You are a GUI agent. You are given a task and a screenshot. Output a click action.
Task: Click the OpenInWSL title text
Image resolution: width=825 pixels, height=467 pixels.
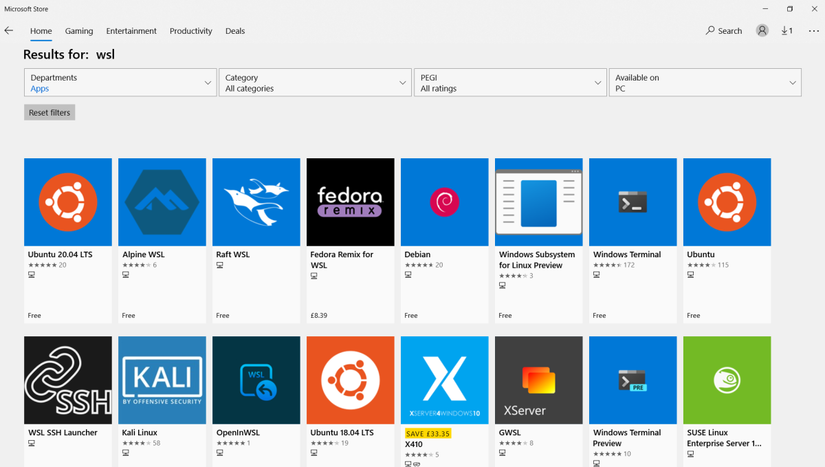[238, 433]
